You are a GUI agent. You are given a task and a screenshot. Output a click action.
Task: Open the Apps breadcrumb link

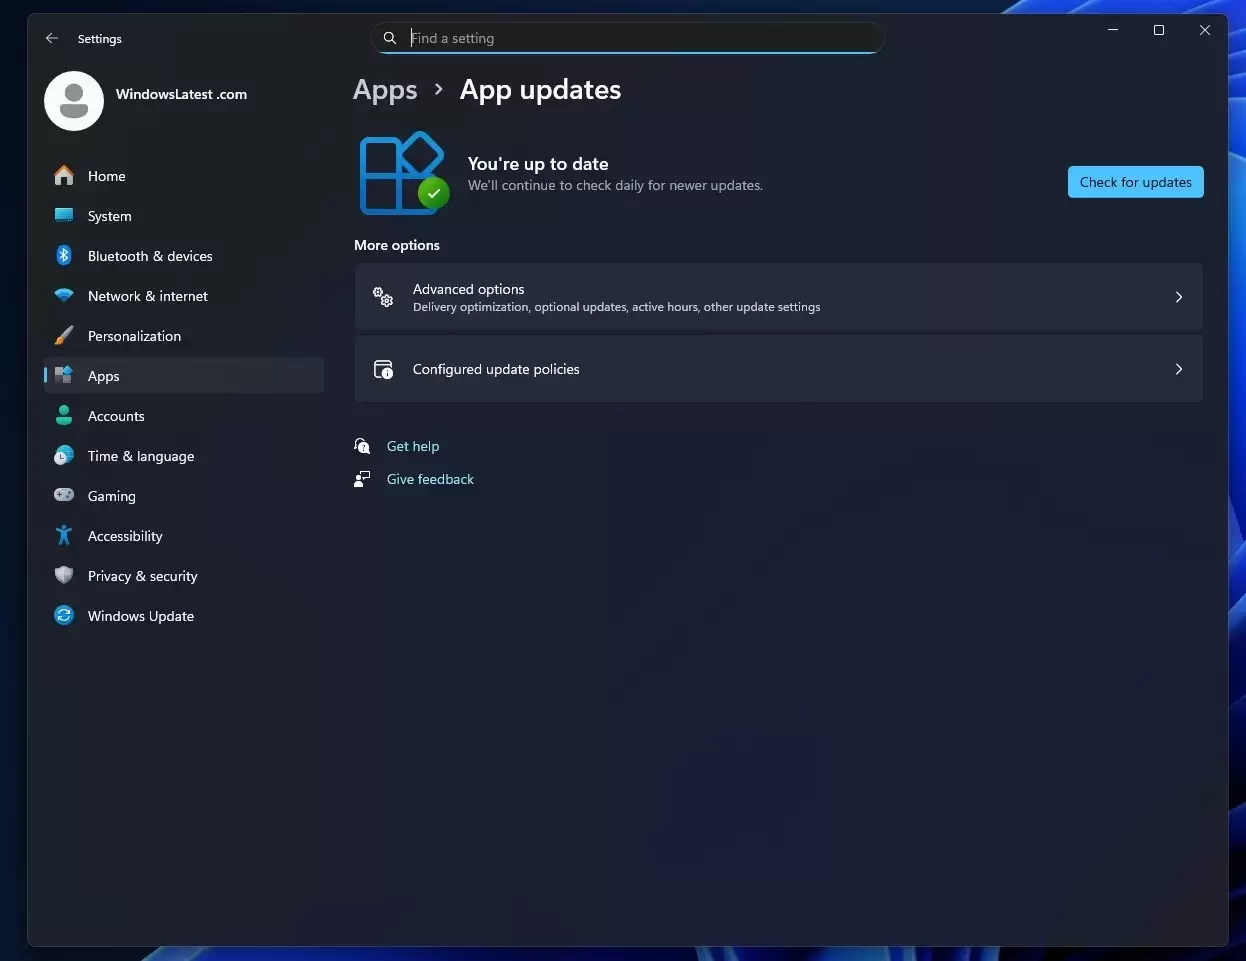385,90
